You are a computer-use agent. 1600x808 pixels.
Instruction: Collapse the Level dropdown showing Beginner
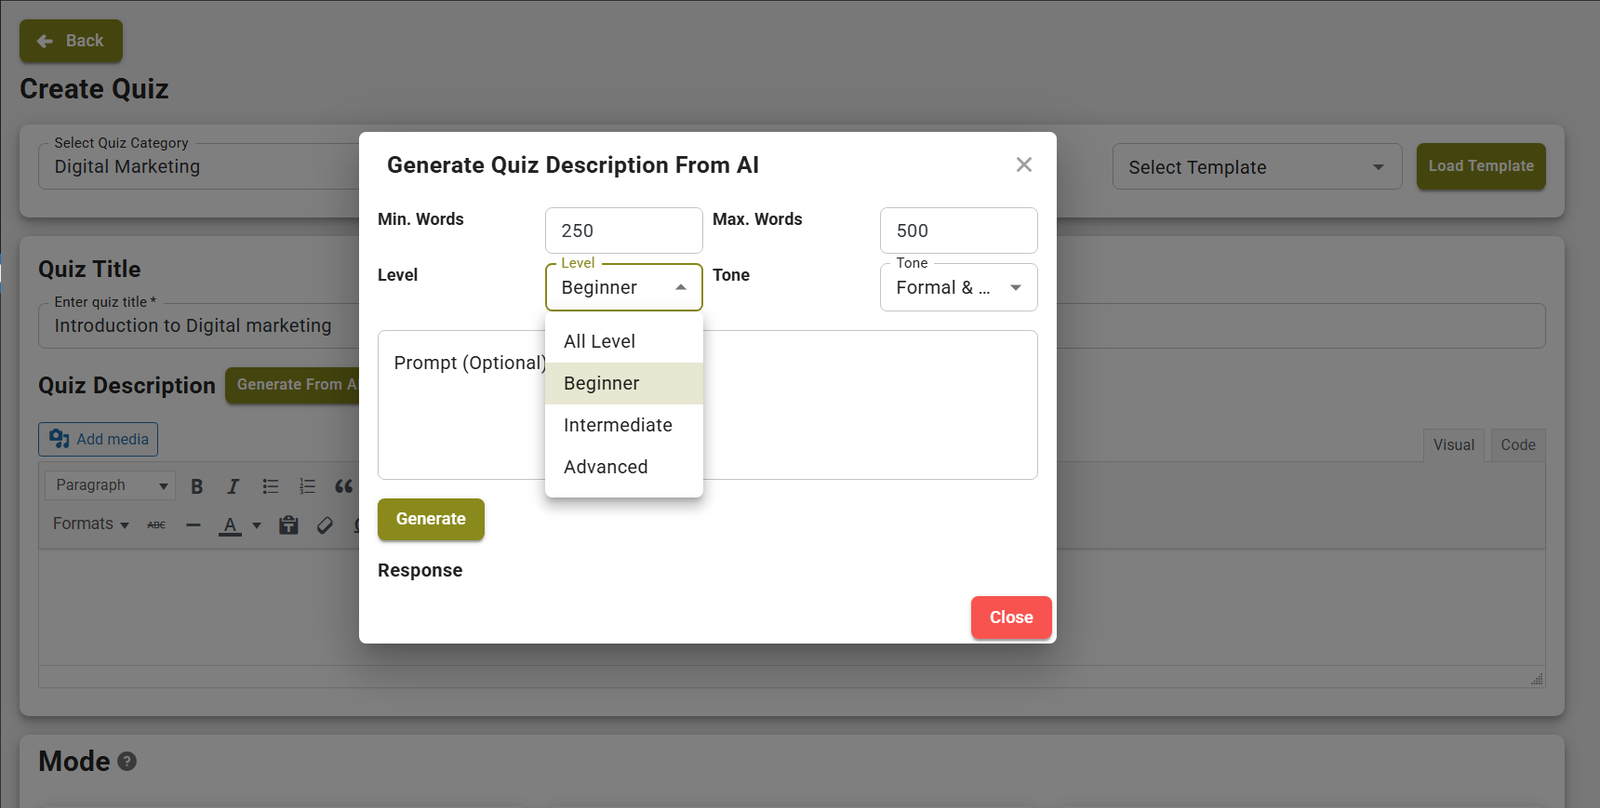[x=623, y=288]
